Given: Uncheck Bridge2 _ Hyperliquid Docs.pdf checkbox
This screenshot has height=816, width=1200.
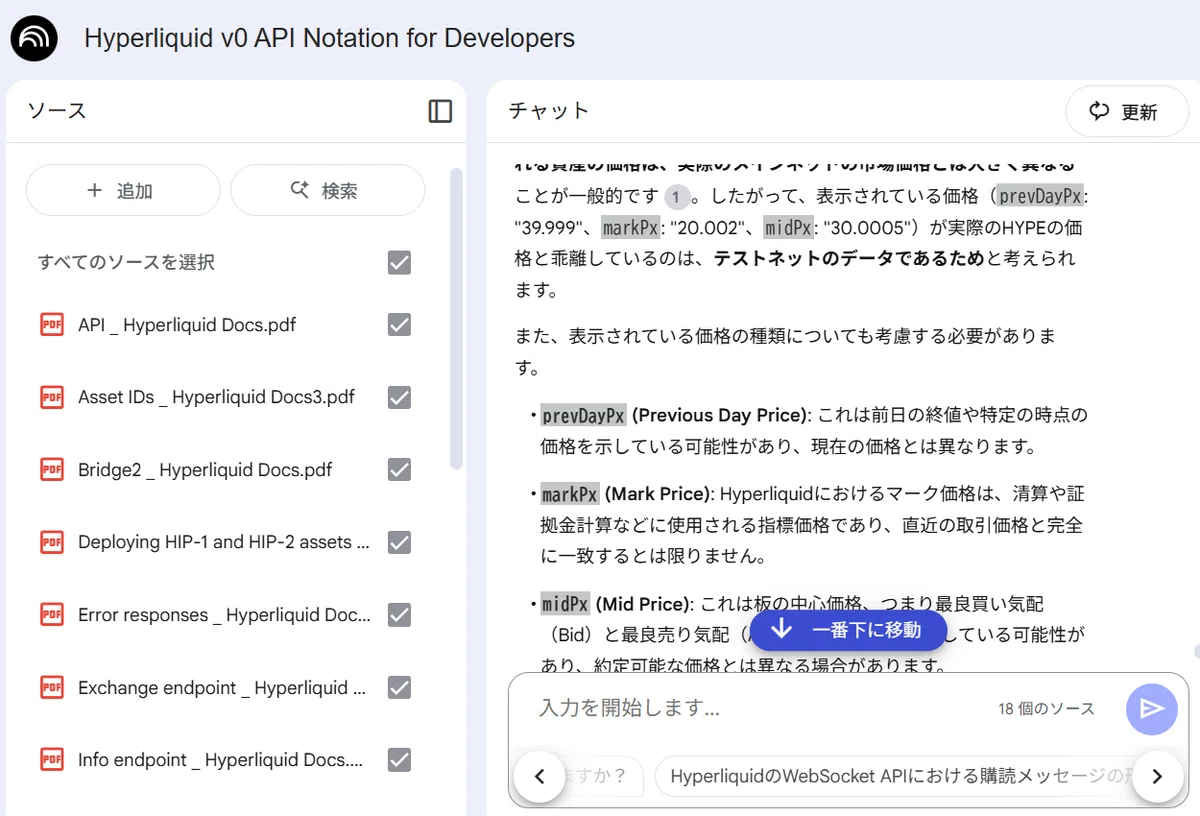Looking at the screenshot, I should pos(399,470).
